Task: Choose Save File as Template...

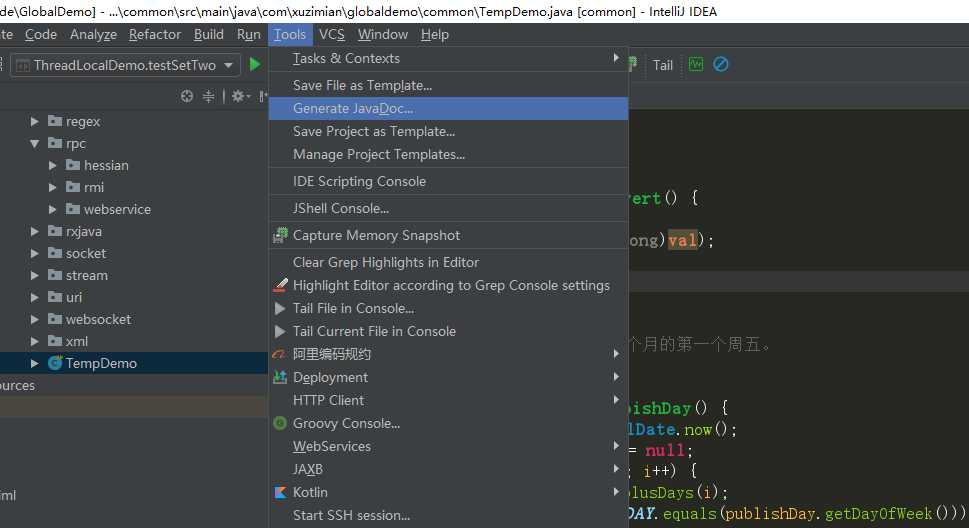Action: (449, 85)
